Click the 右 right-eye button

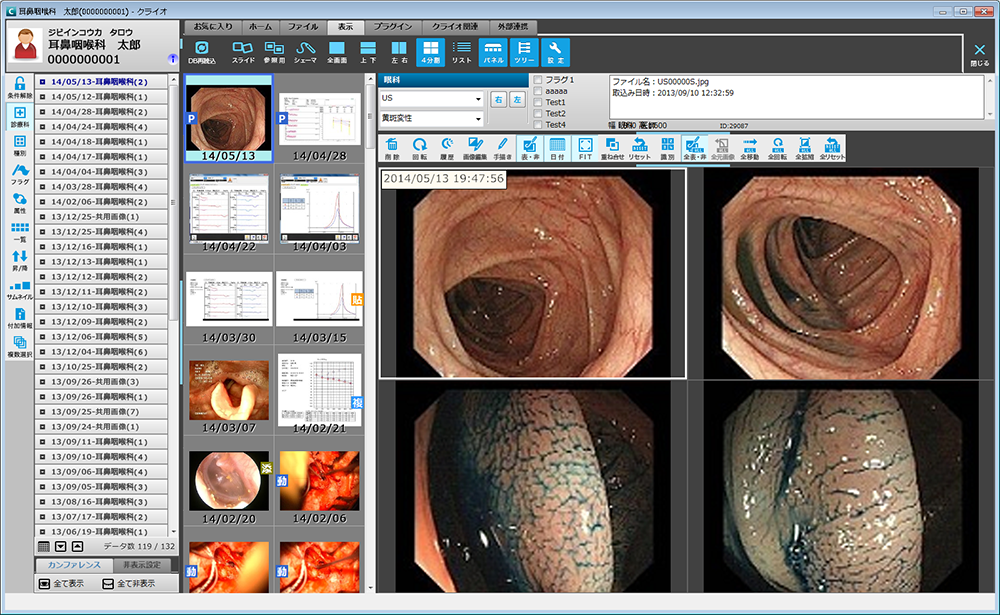click(x=498, y=100)
